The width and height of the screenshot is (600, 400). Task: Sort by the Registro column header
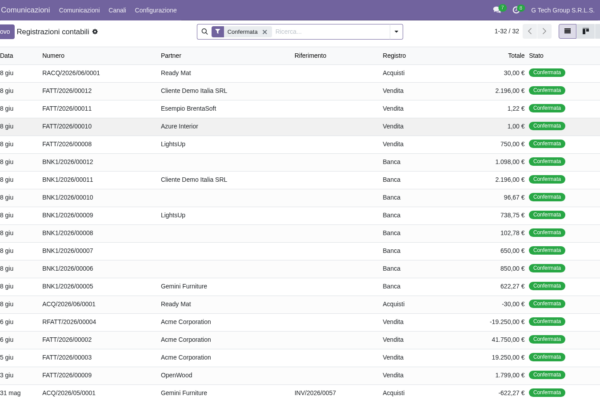click(x=394, y=56)
